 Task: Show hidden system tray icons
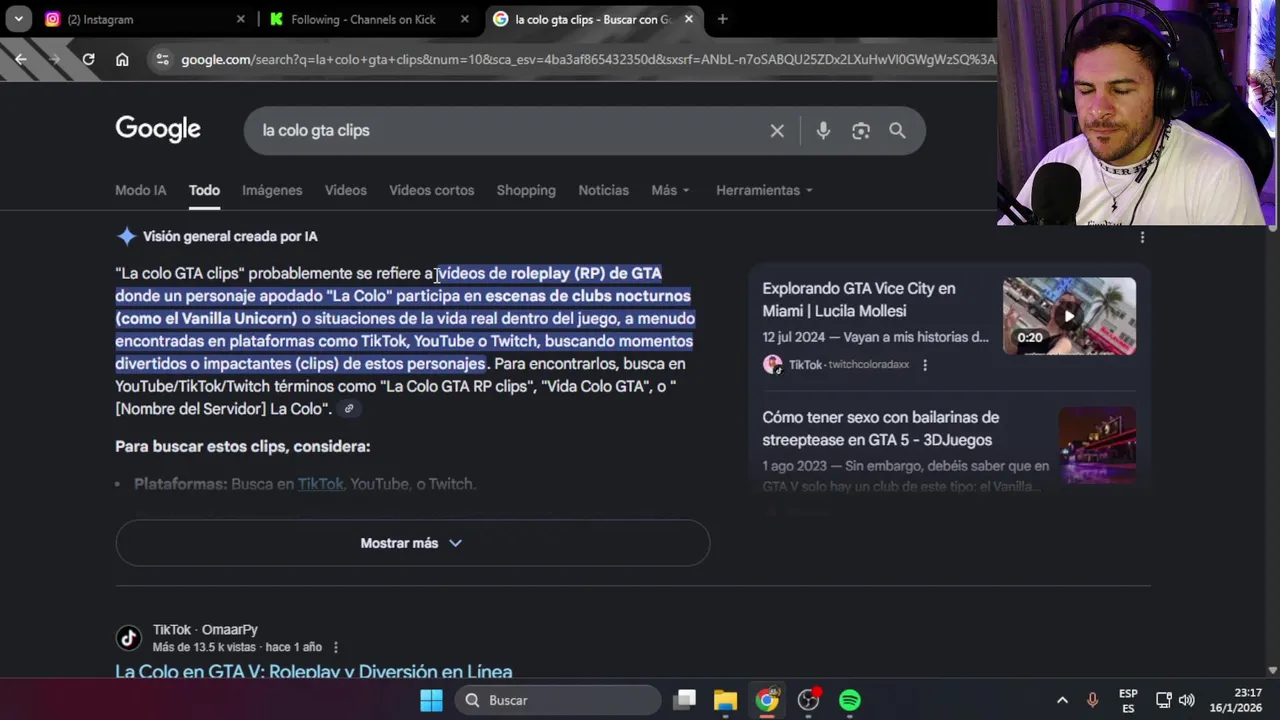[x=1062, y=700]
